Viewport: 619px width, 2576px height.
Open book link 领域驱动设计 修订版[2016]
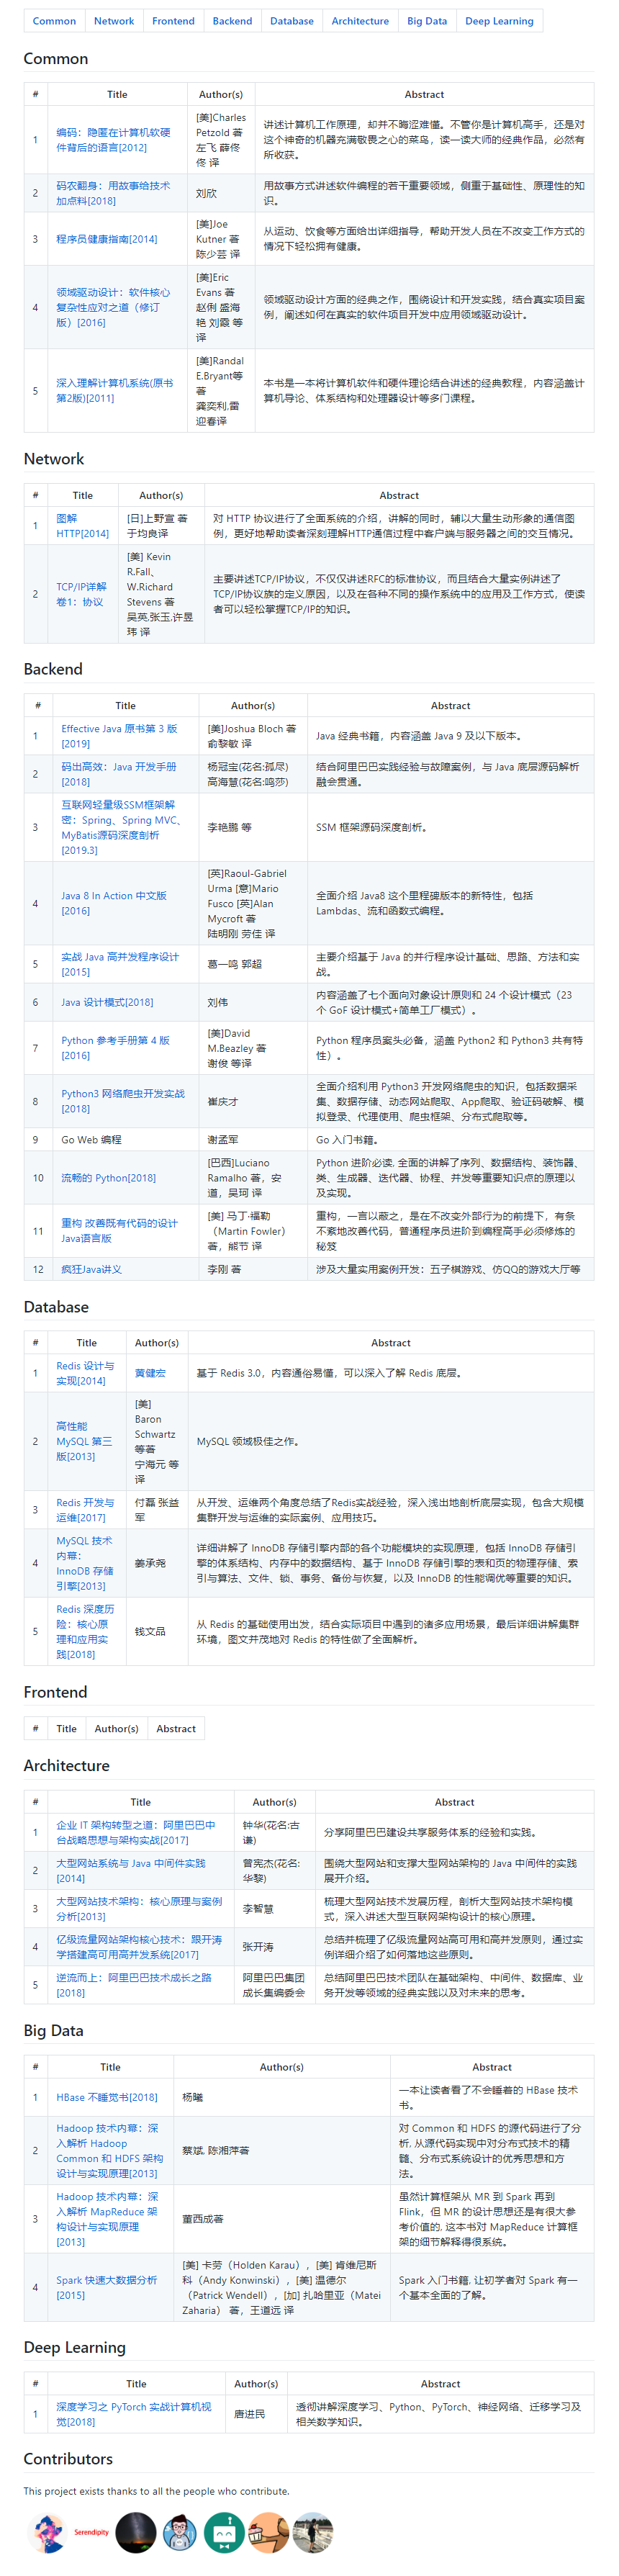pyautogui.click(x=113, y=308)
